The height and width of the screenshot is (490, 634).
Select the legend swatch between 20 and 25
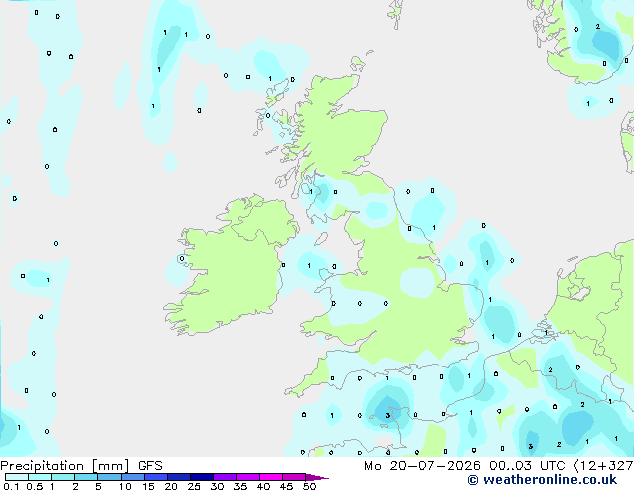point(179,477)
